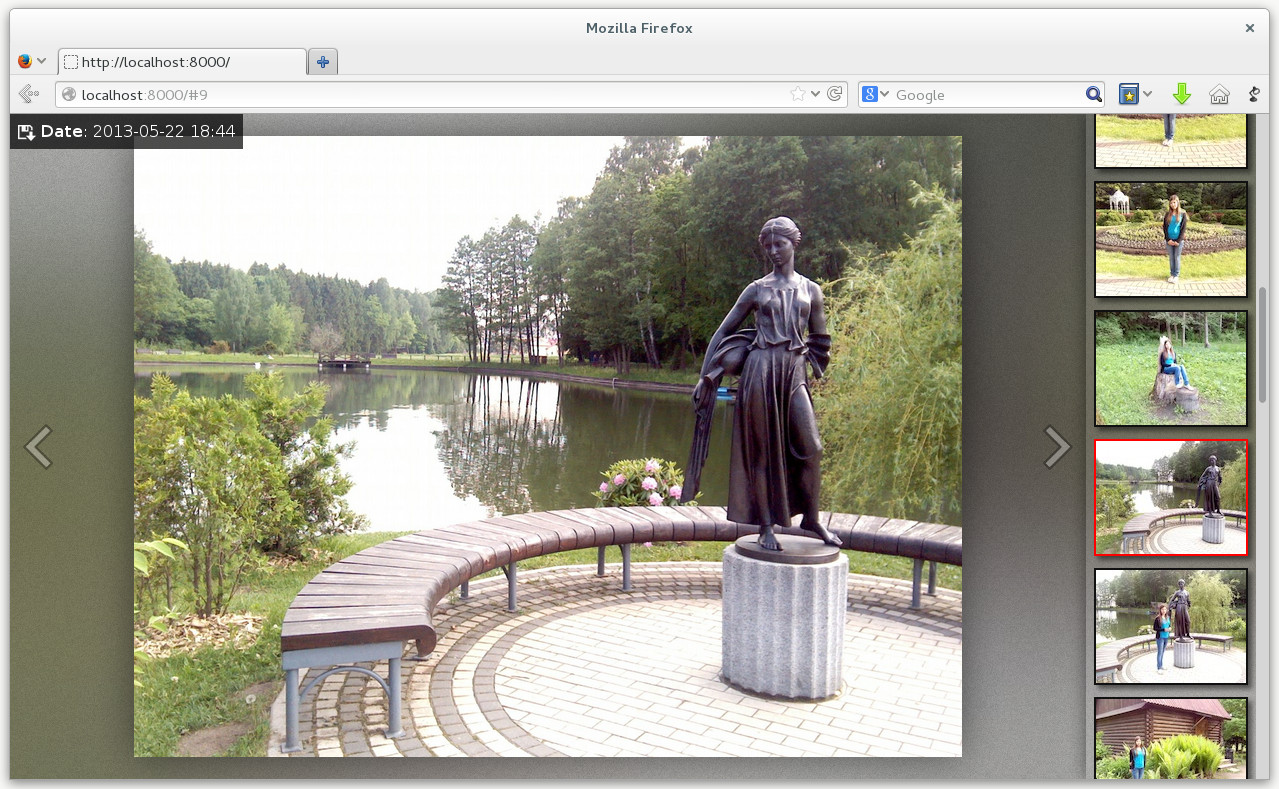
Task: Click the save icon beside Date
Action: click(26, 131)
